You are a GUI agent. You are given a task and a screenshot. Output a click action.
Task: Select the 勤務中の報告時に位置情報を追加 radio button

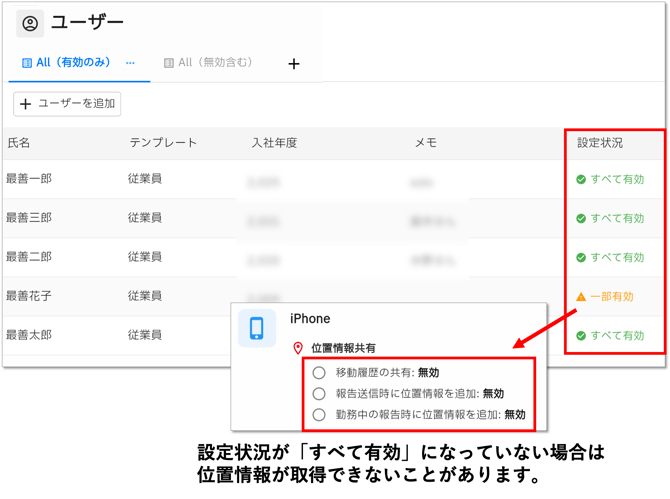click(319, 415)
